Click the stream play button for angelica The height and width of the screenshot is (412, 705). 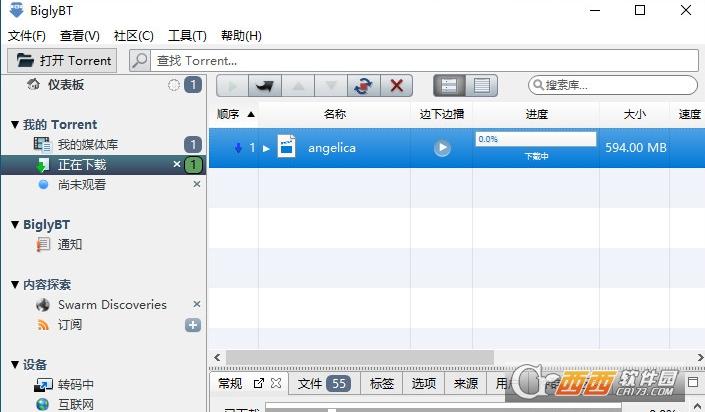442,148
